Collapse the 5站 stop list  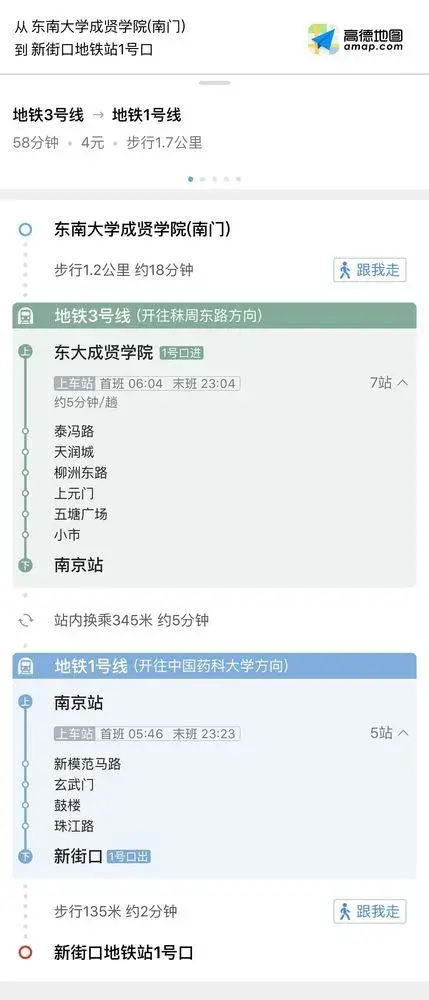tap(389, 733)
